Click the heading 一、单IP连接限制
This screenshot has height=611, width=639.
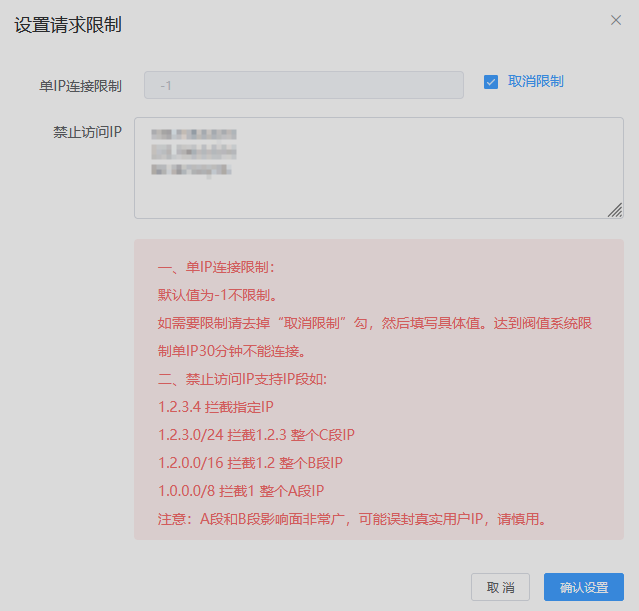tap(216, 267)
